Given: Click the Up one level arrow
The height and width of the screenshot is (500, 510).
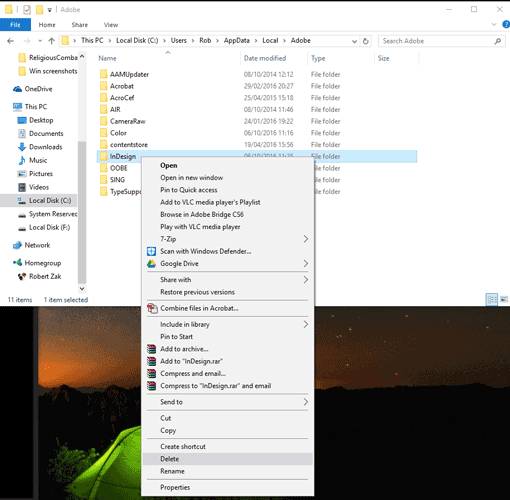Looking at the screenshot, I should tap(51, 41).
